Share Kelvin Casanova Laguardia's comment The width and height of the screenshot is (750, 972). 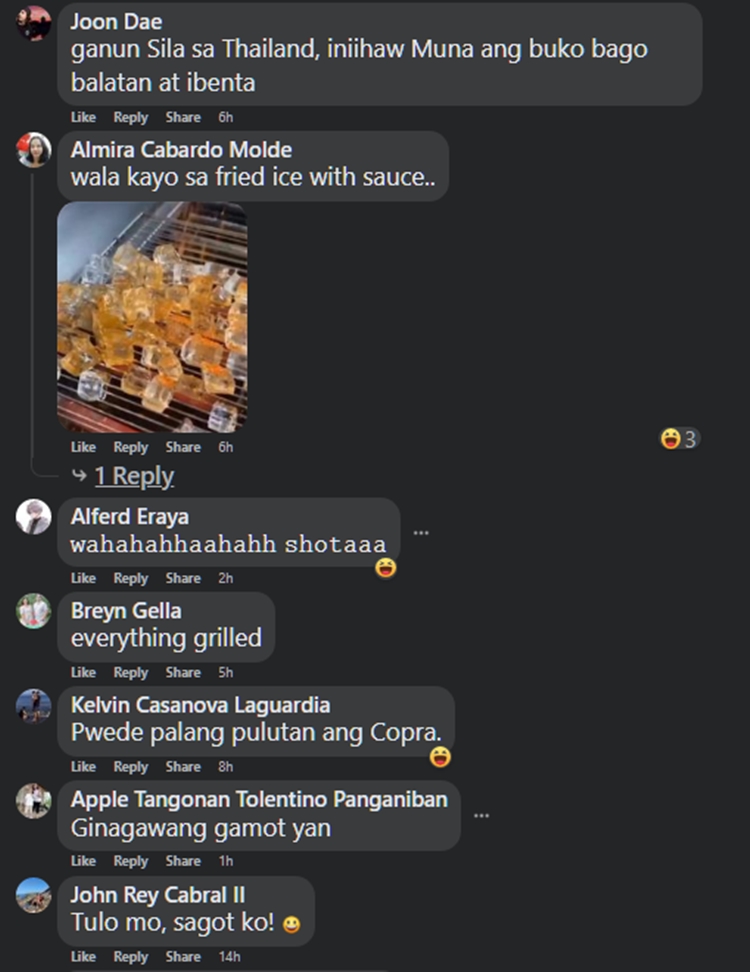(183, 767)
